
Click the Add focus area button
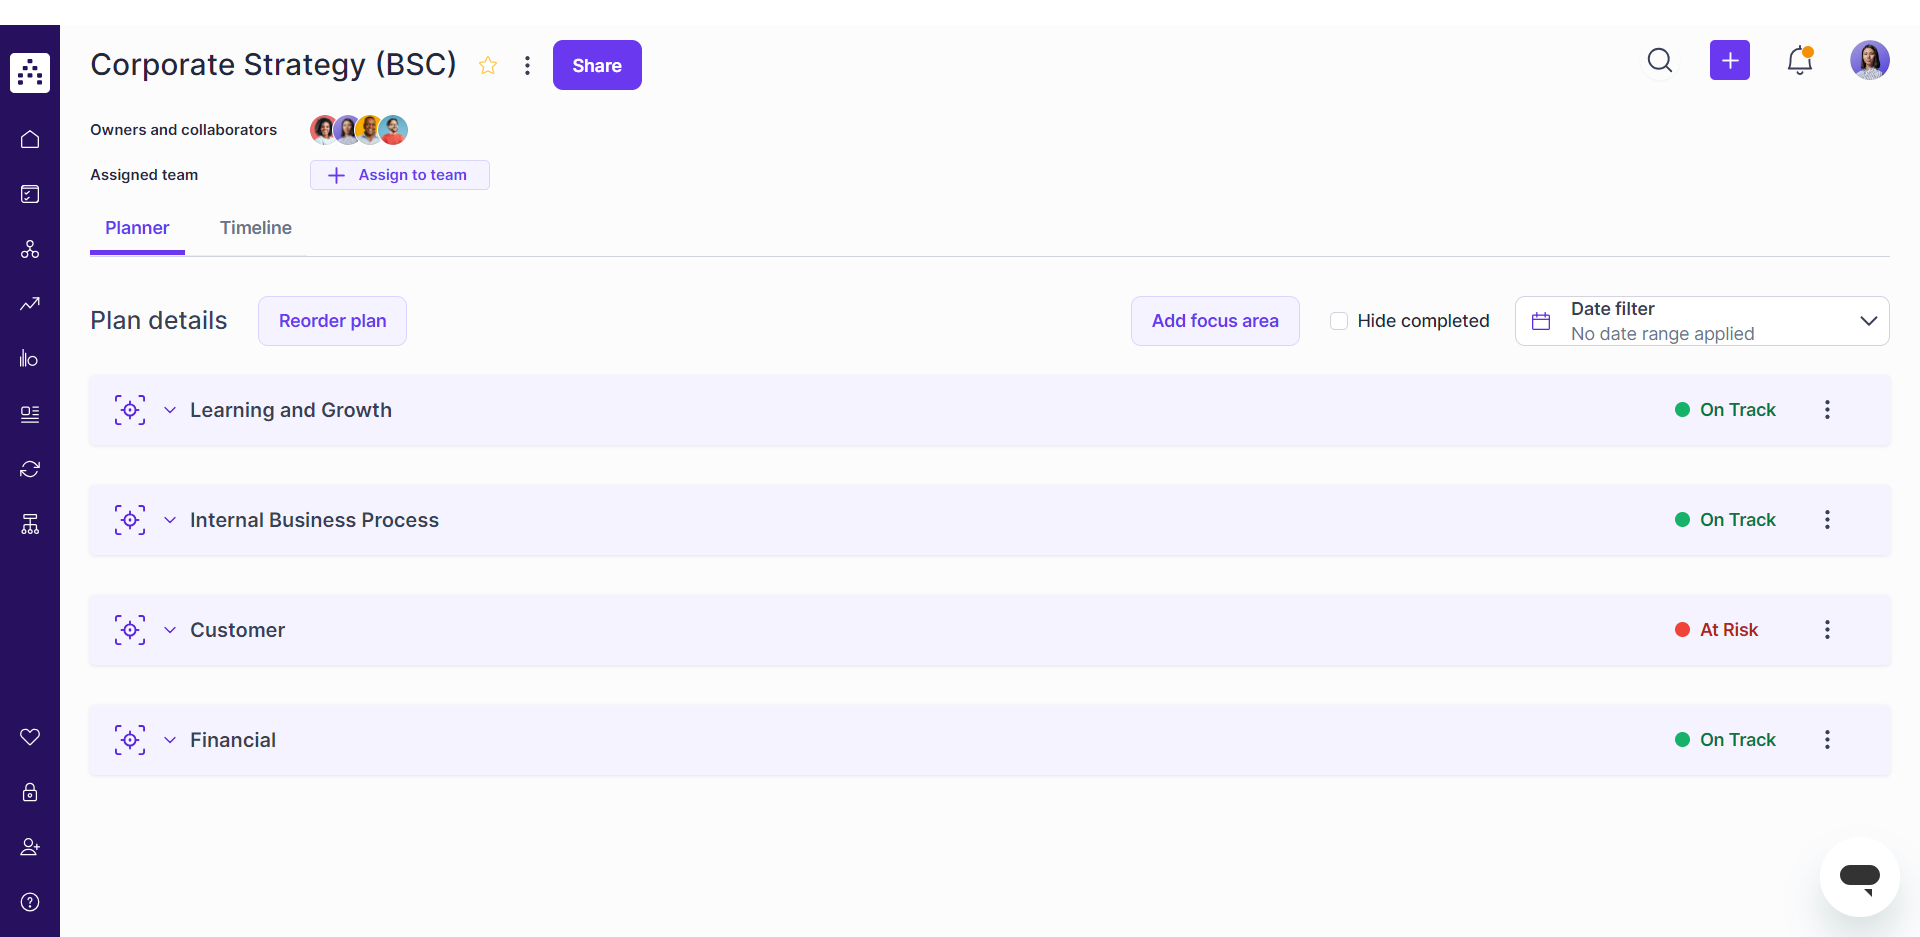(x=1215, y=321)
